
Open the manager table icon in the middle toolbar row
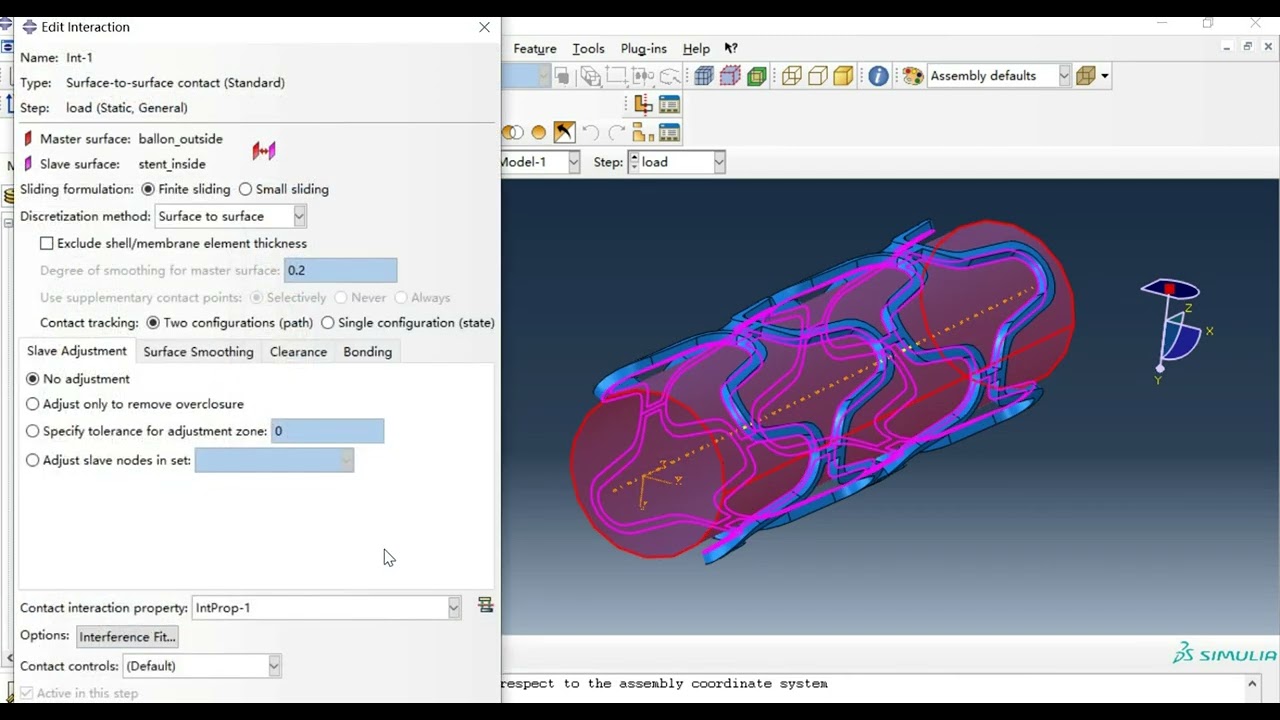click(669, 104)
